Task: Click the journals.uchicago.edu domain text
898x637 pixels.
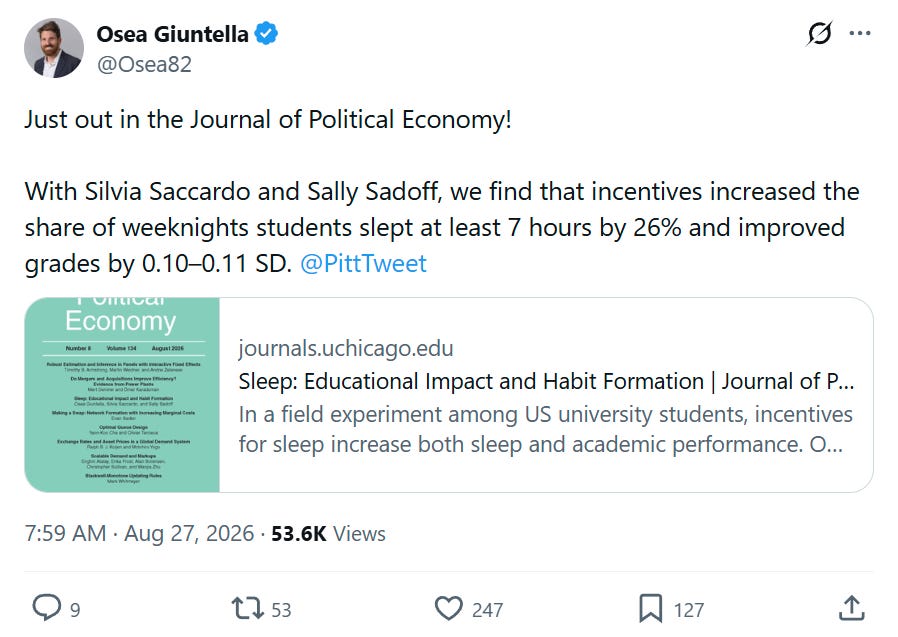Action: pos(346,348)
